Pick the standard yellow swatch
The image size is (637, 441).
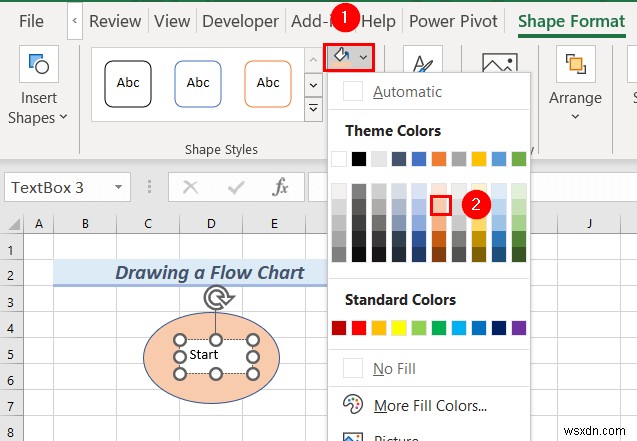coord(399,328)
